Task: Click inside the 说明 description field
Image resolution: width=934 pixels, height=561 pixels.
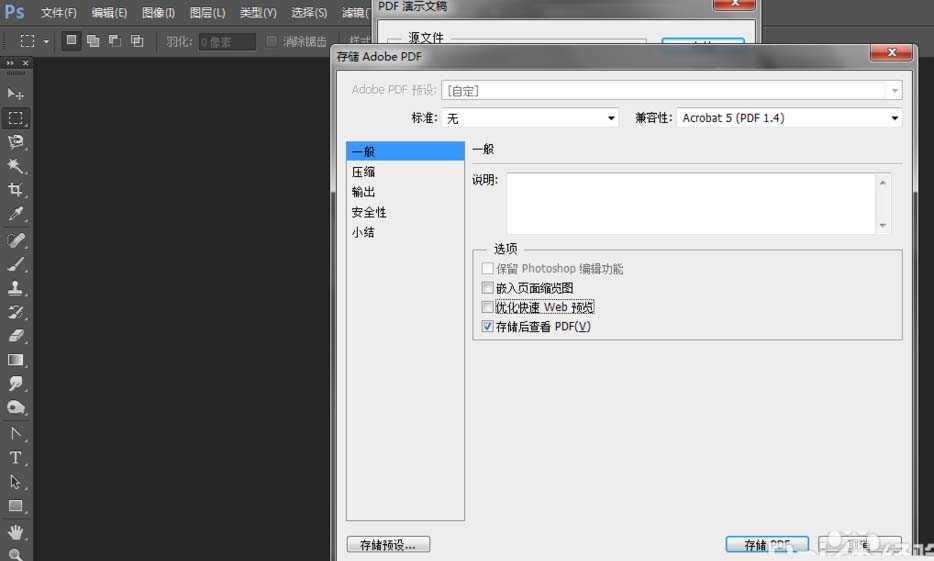Action: (690, 203)
